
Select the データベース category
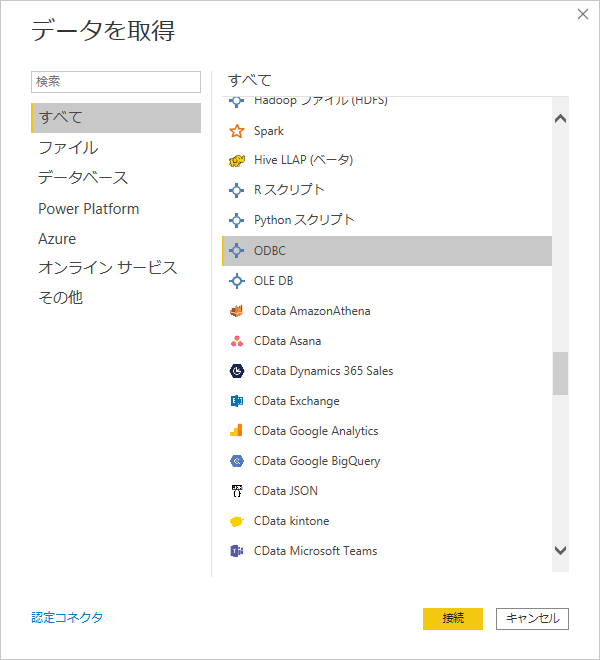[x=83, y=178]
